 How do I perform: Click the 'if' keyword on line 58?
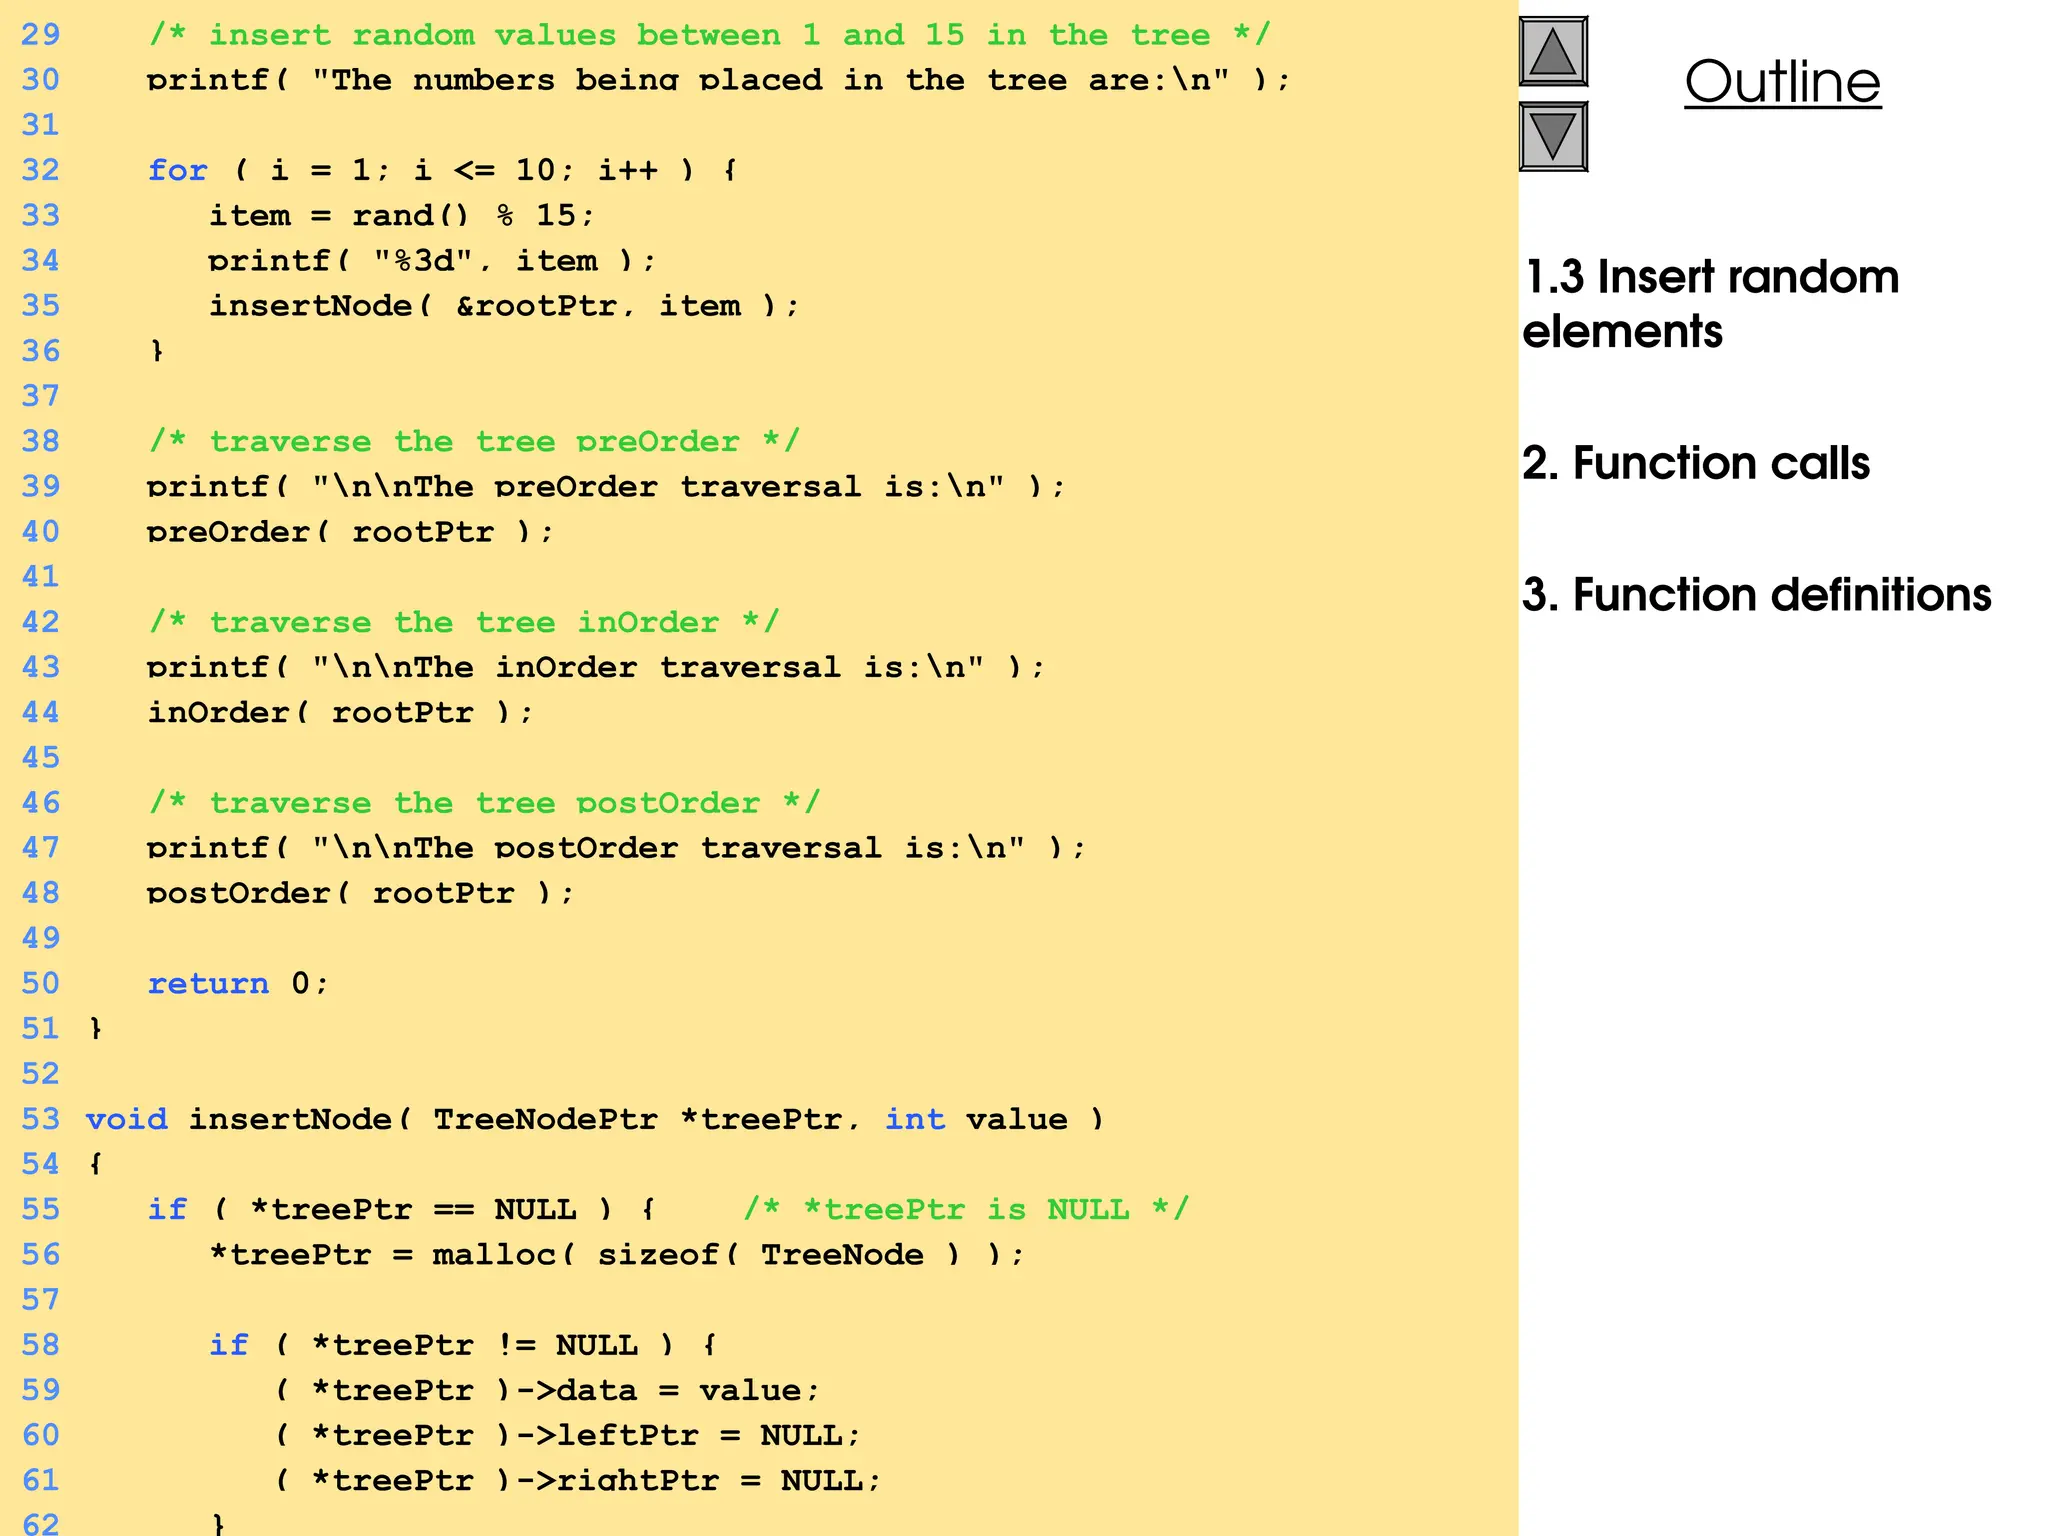[x=229, y=1345]
